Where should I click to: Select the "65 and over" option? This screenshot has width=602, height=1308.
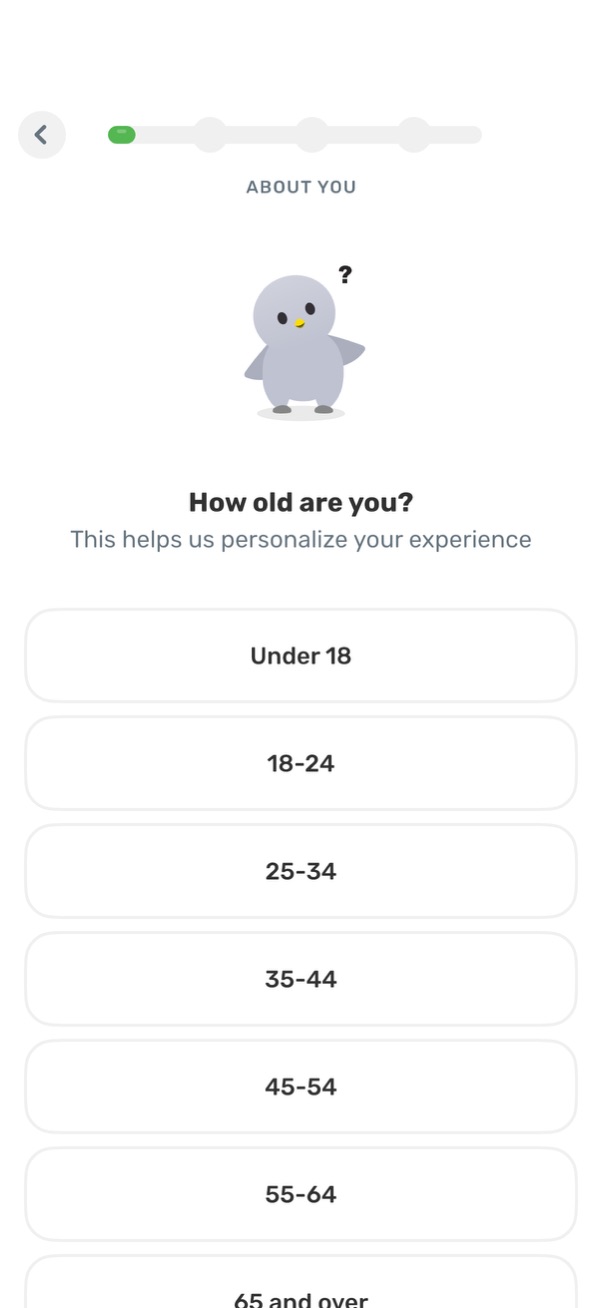(x=300, y=1295)
